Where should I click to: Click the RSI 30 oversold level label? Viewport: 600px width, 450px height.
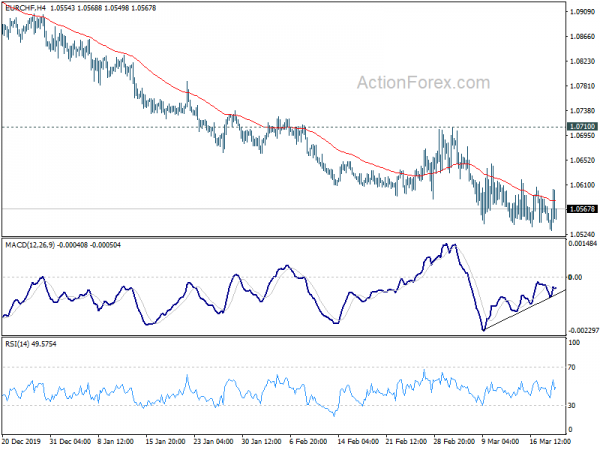tap(572, 405)
